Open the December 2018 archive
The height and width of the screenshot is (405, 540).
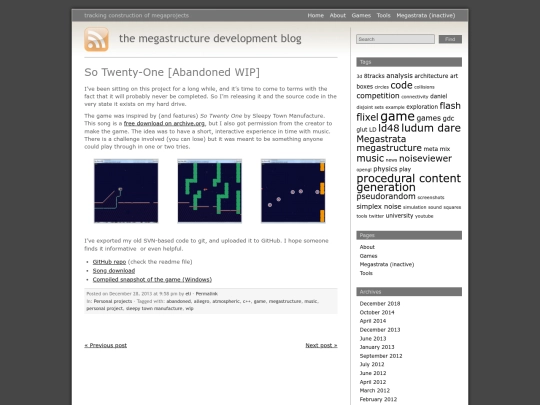point(380,304)
